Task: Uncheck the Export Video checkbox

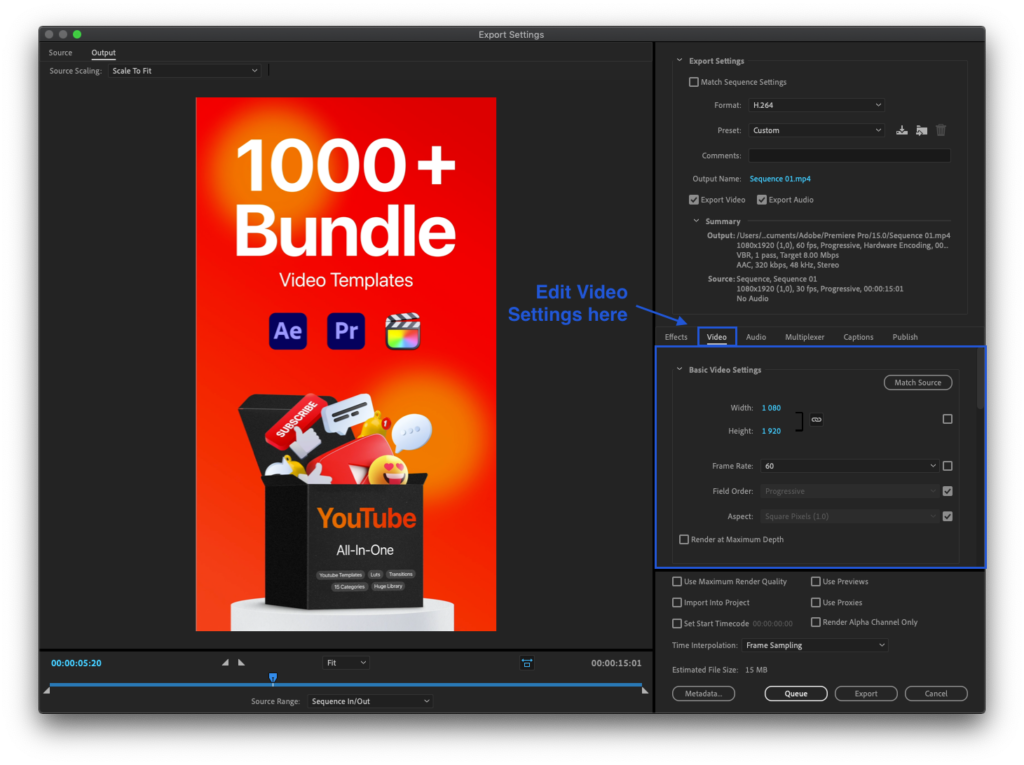Action: (694, 200)
